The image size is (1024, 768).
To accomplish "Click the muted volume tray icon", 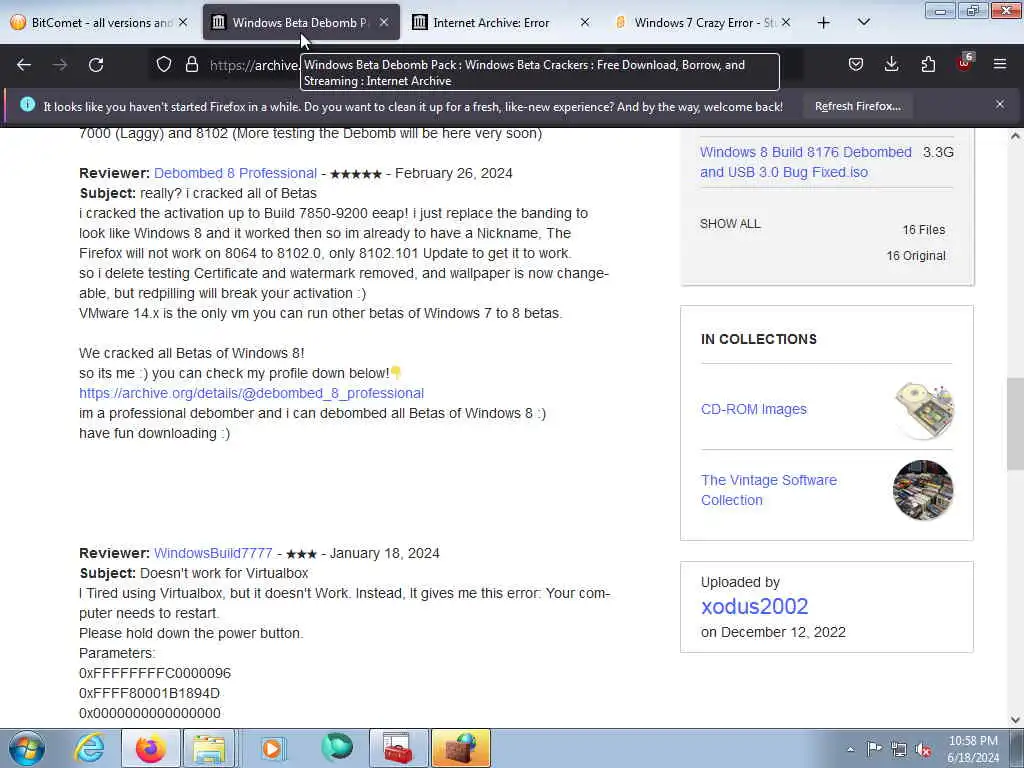I will click(923, 749).
